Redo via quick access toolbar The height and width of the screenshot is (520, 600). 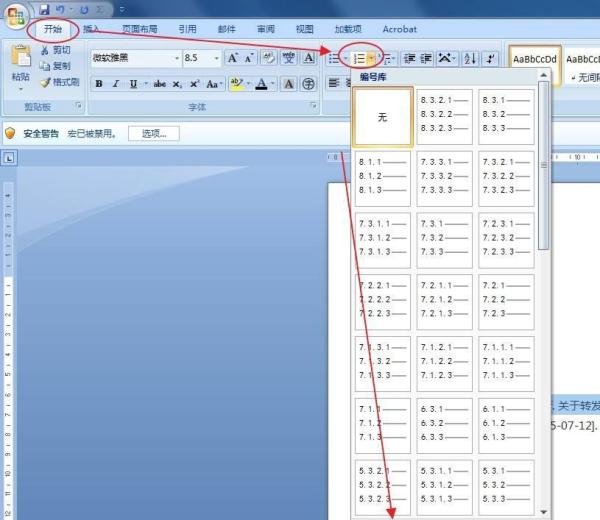click(x=85, y=9)
